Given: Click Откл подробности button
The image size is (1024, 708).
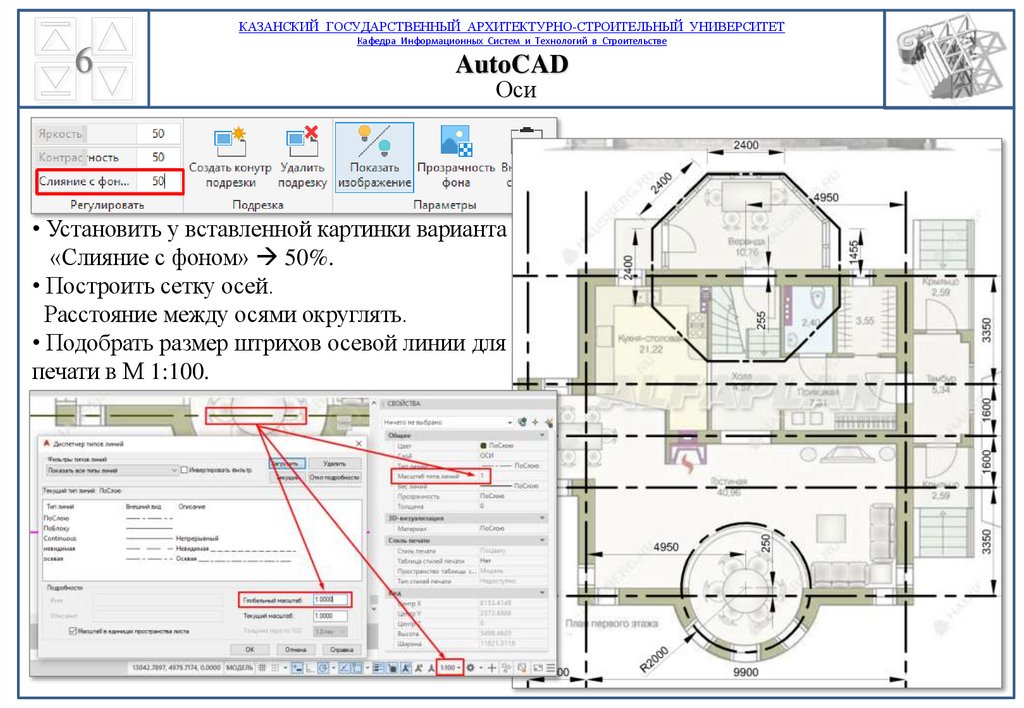Looking at the screenshot, I should (x=334, y=477).
